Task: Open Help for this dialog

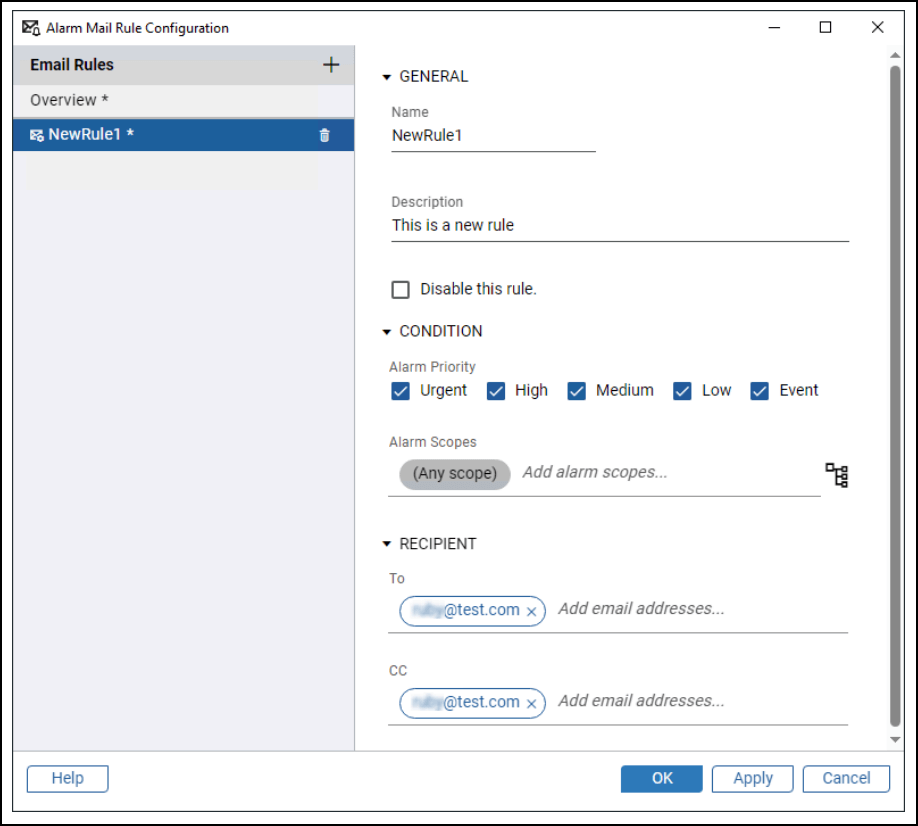Action: click(x=67, y=778)
